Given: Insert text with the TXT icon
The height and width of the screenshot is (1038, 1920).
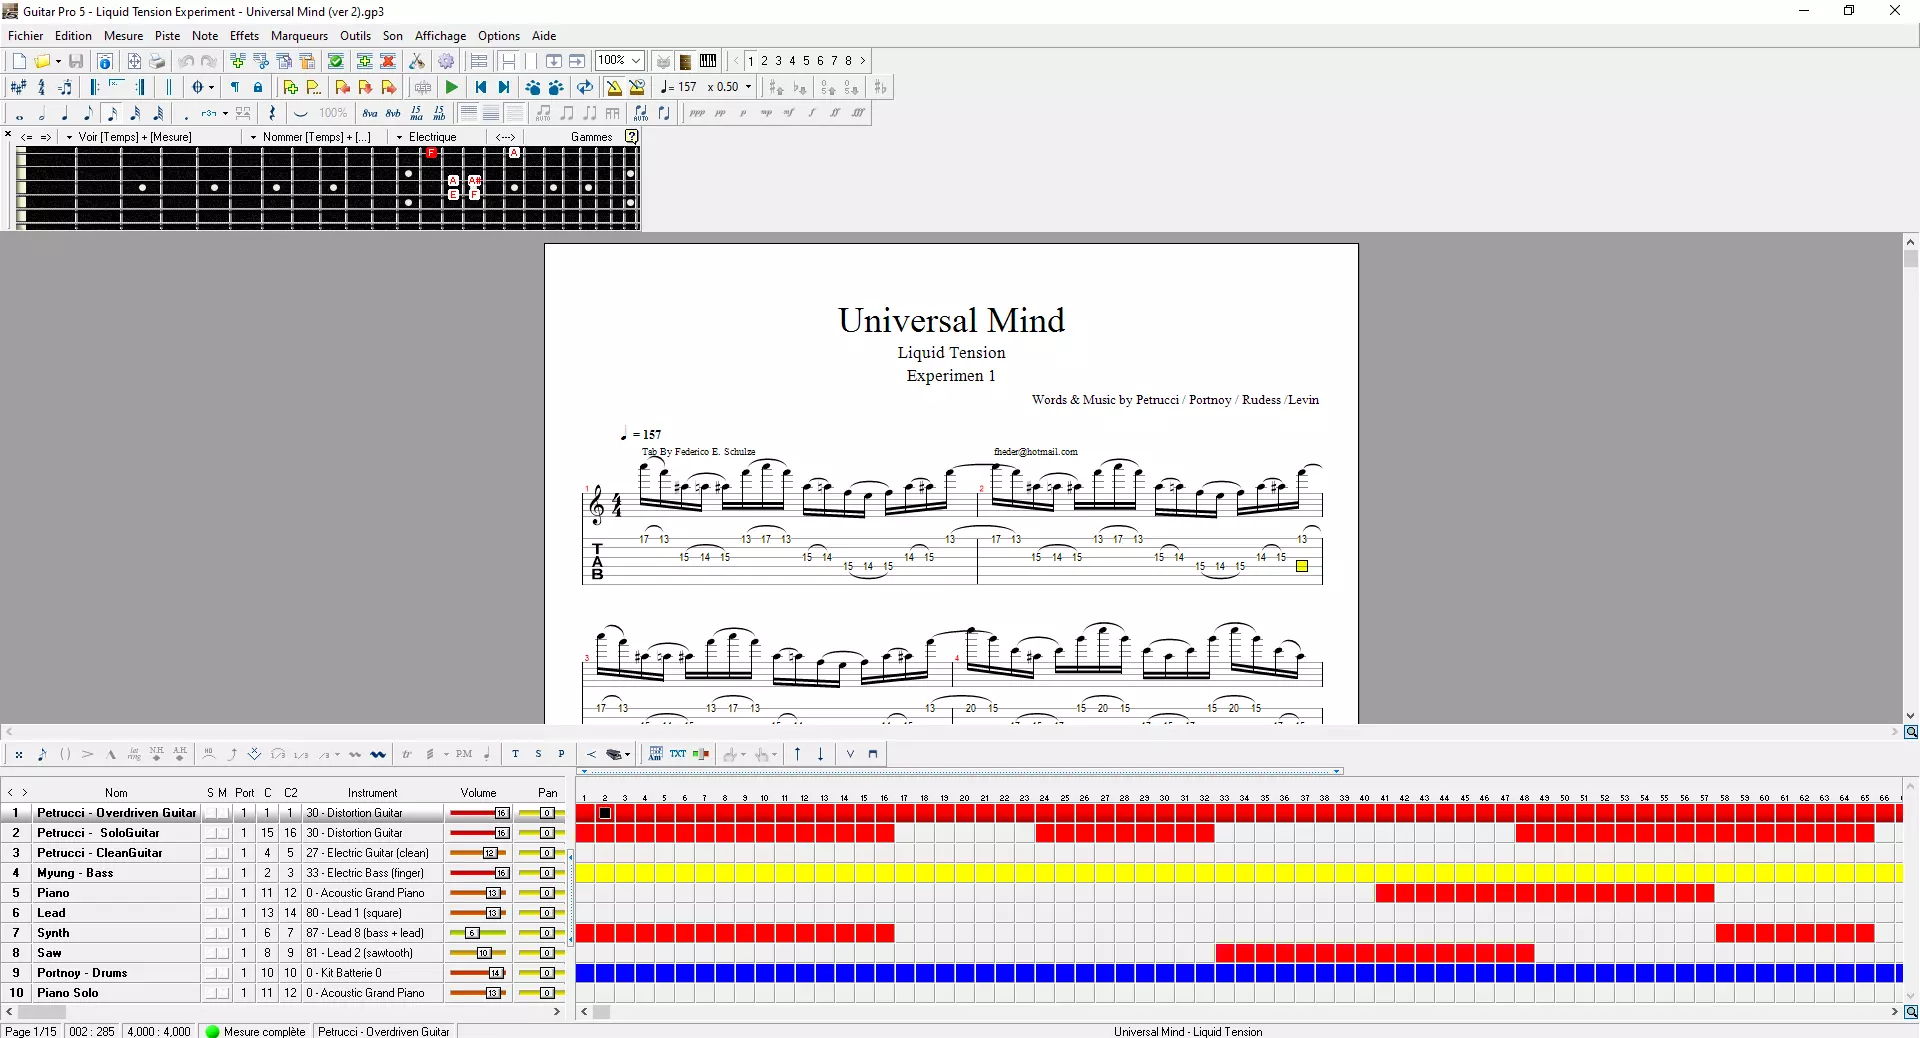Looking at the screenshot, I should (x=678, y=754).
